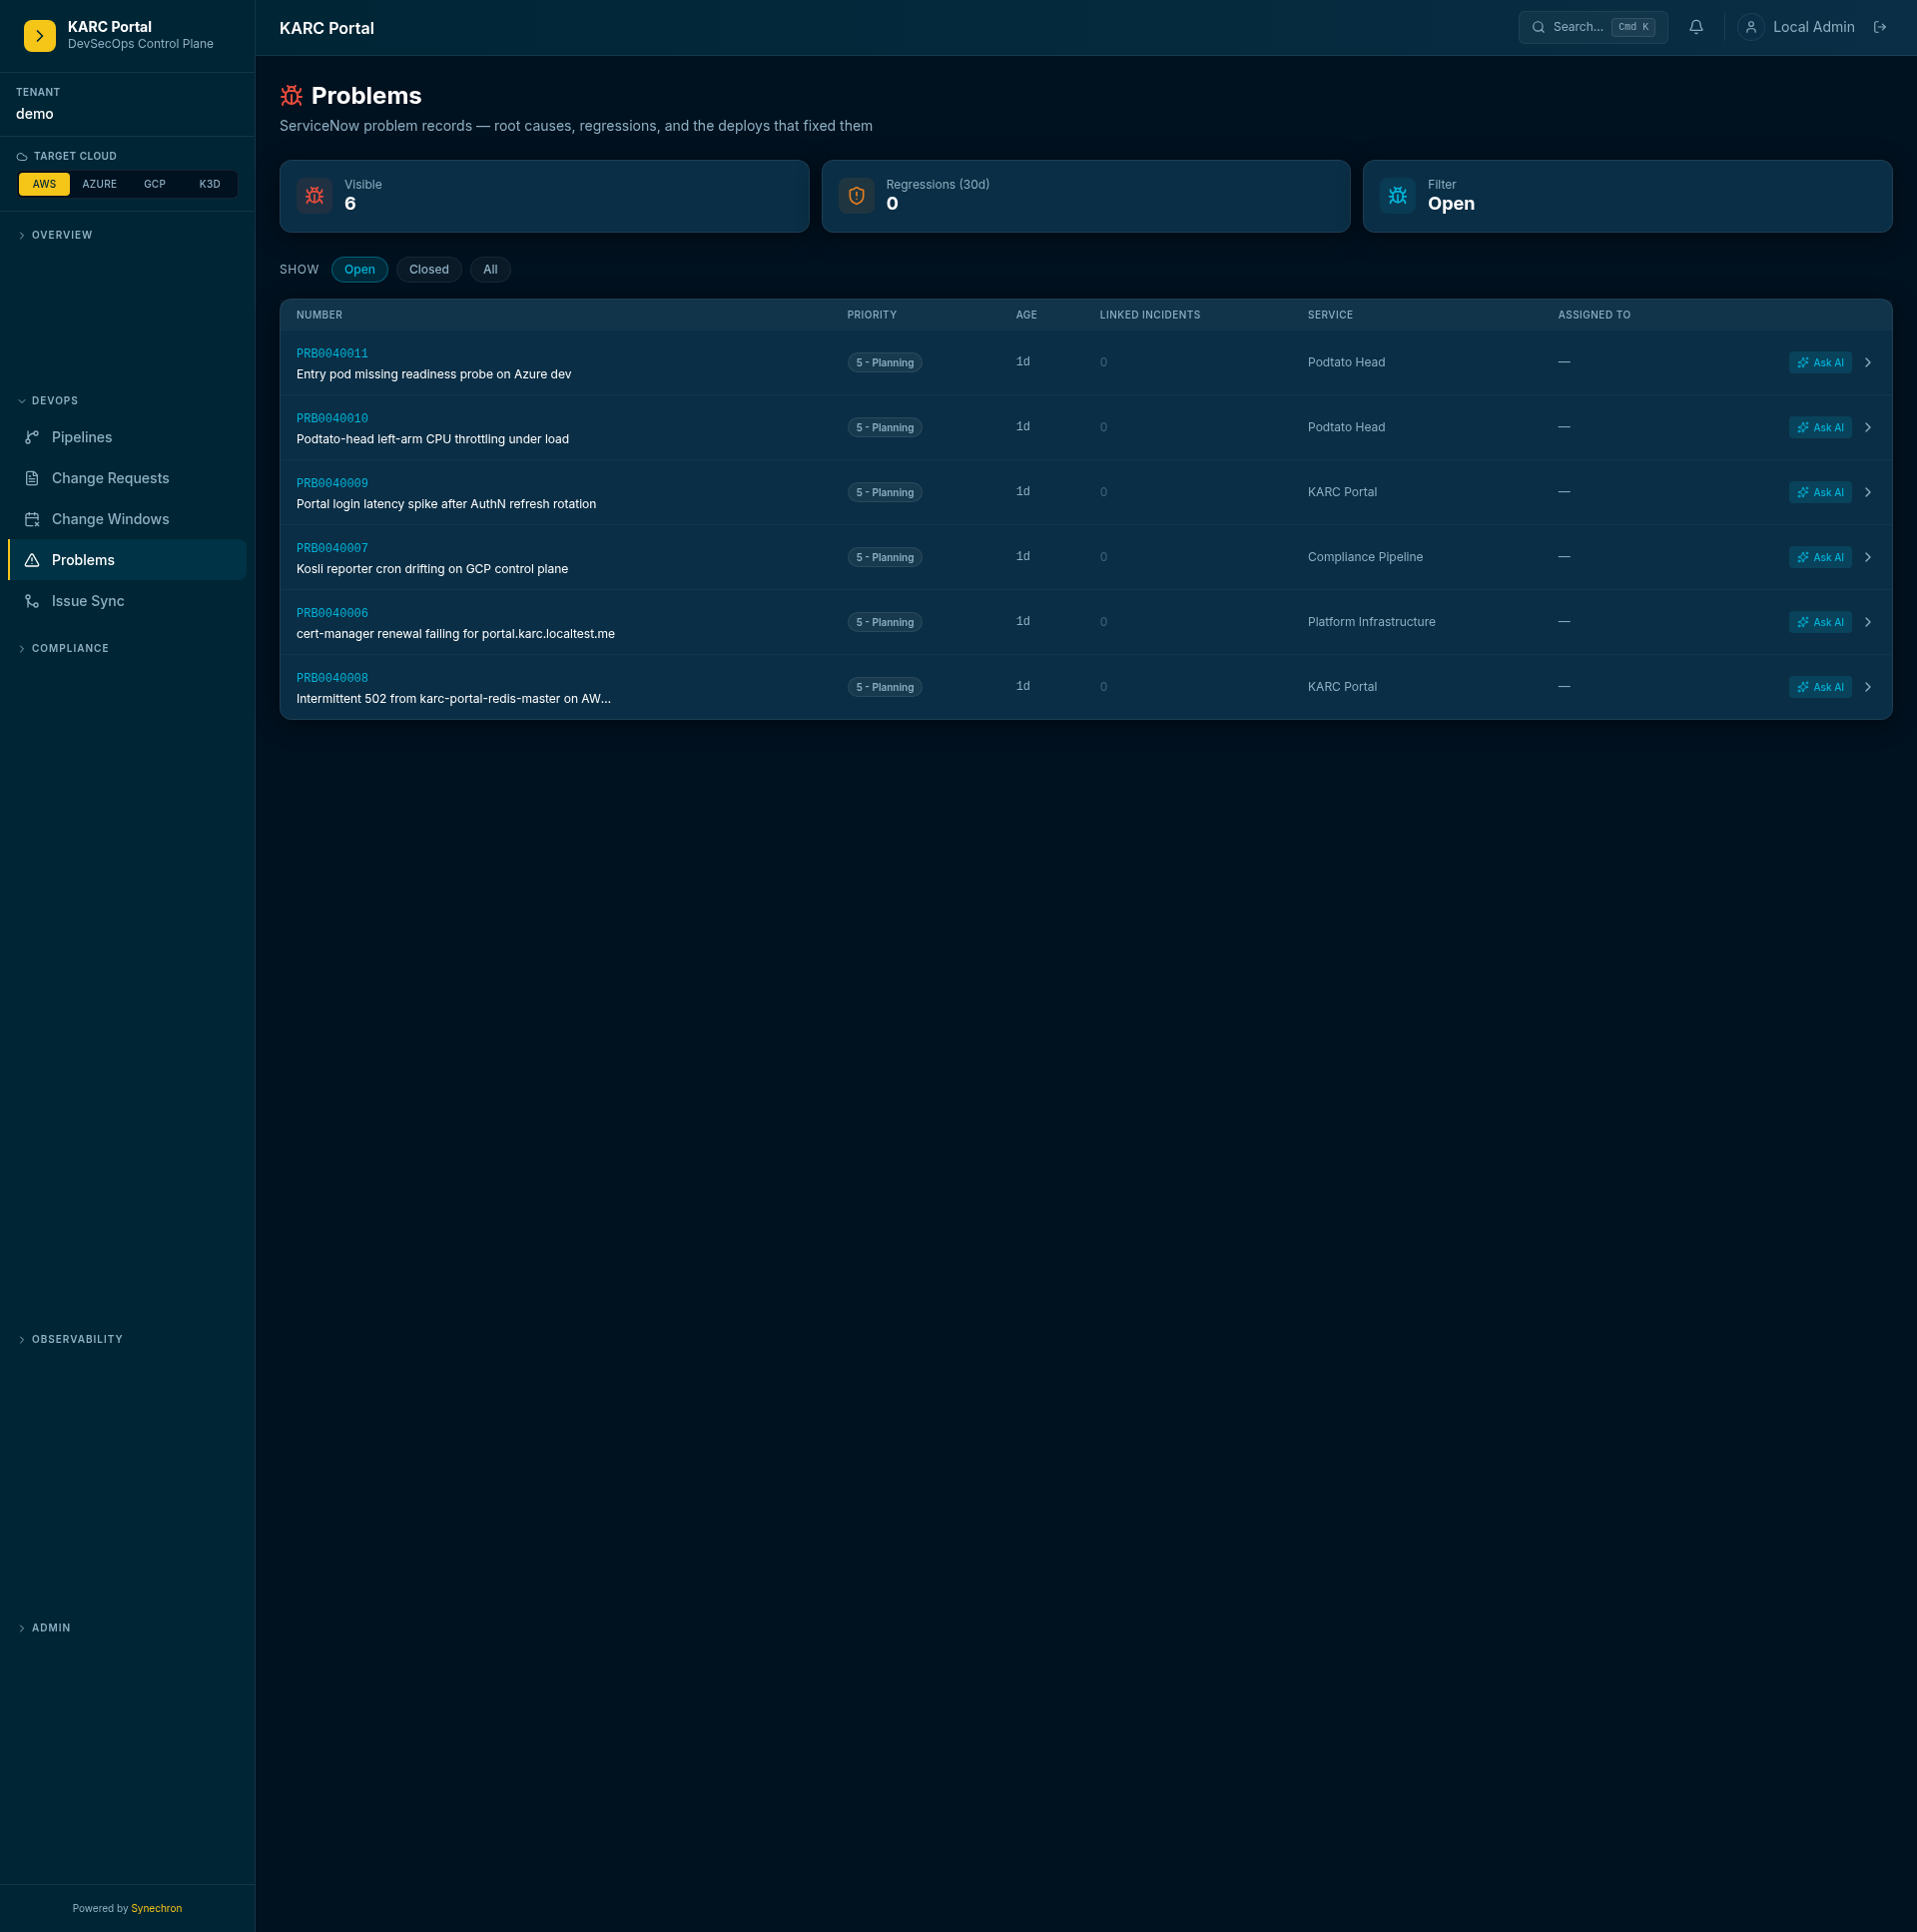The height and width of the screenshot is (1932, 1917).
Task: Click the Issue Sync icon
Action: (32, 601)
